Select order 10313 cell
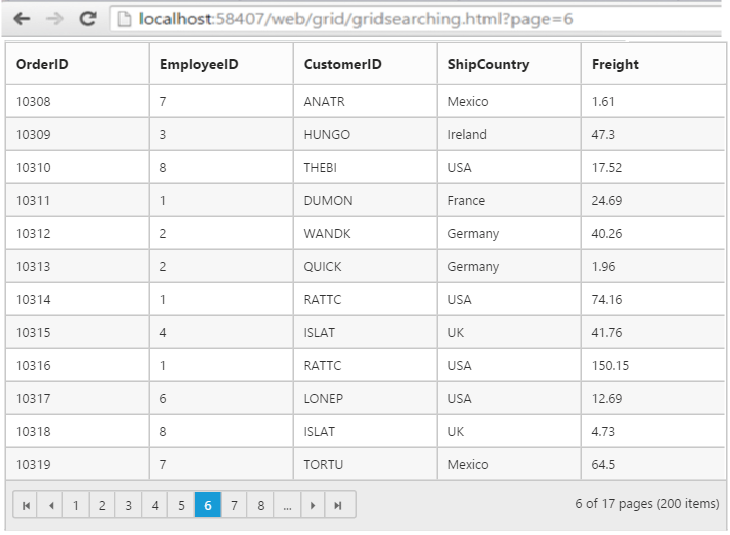Image resolution: width=730 pixels, height=535 pixels. click(77, 266)
